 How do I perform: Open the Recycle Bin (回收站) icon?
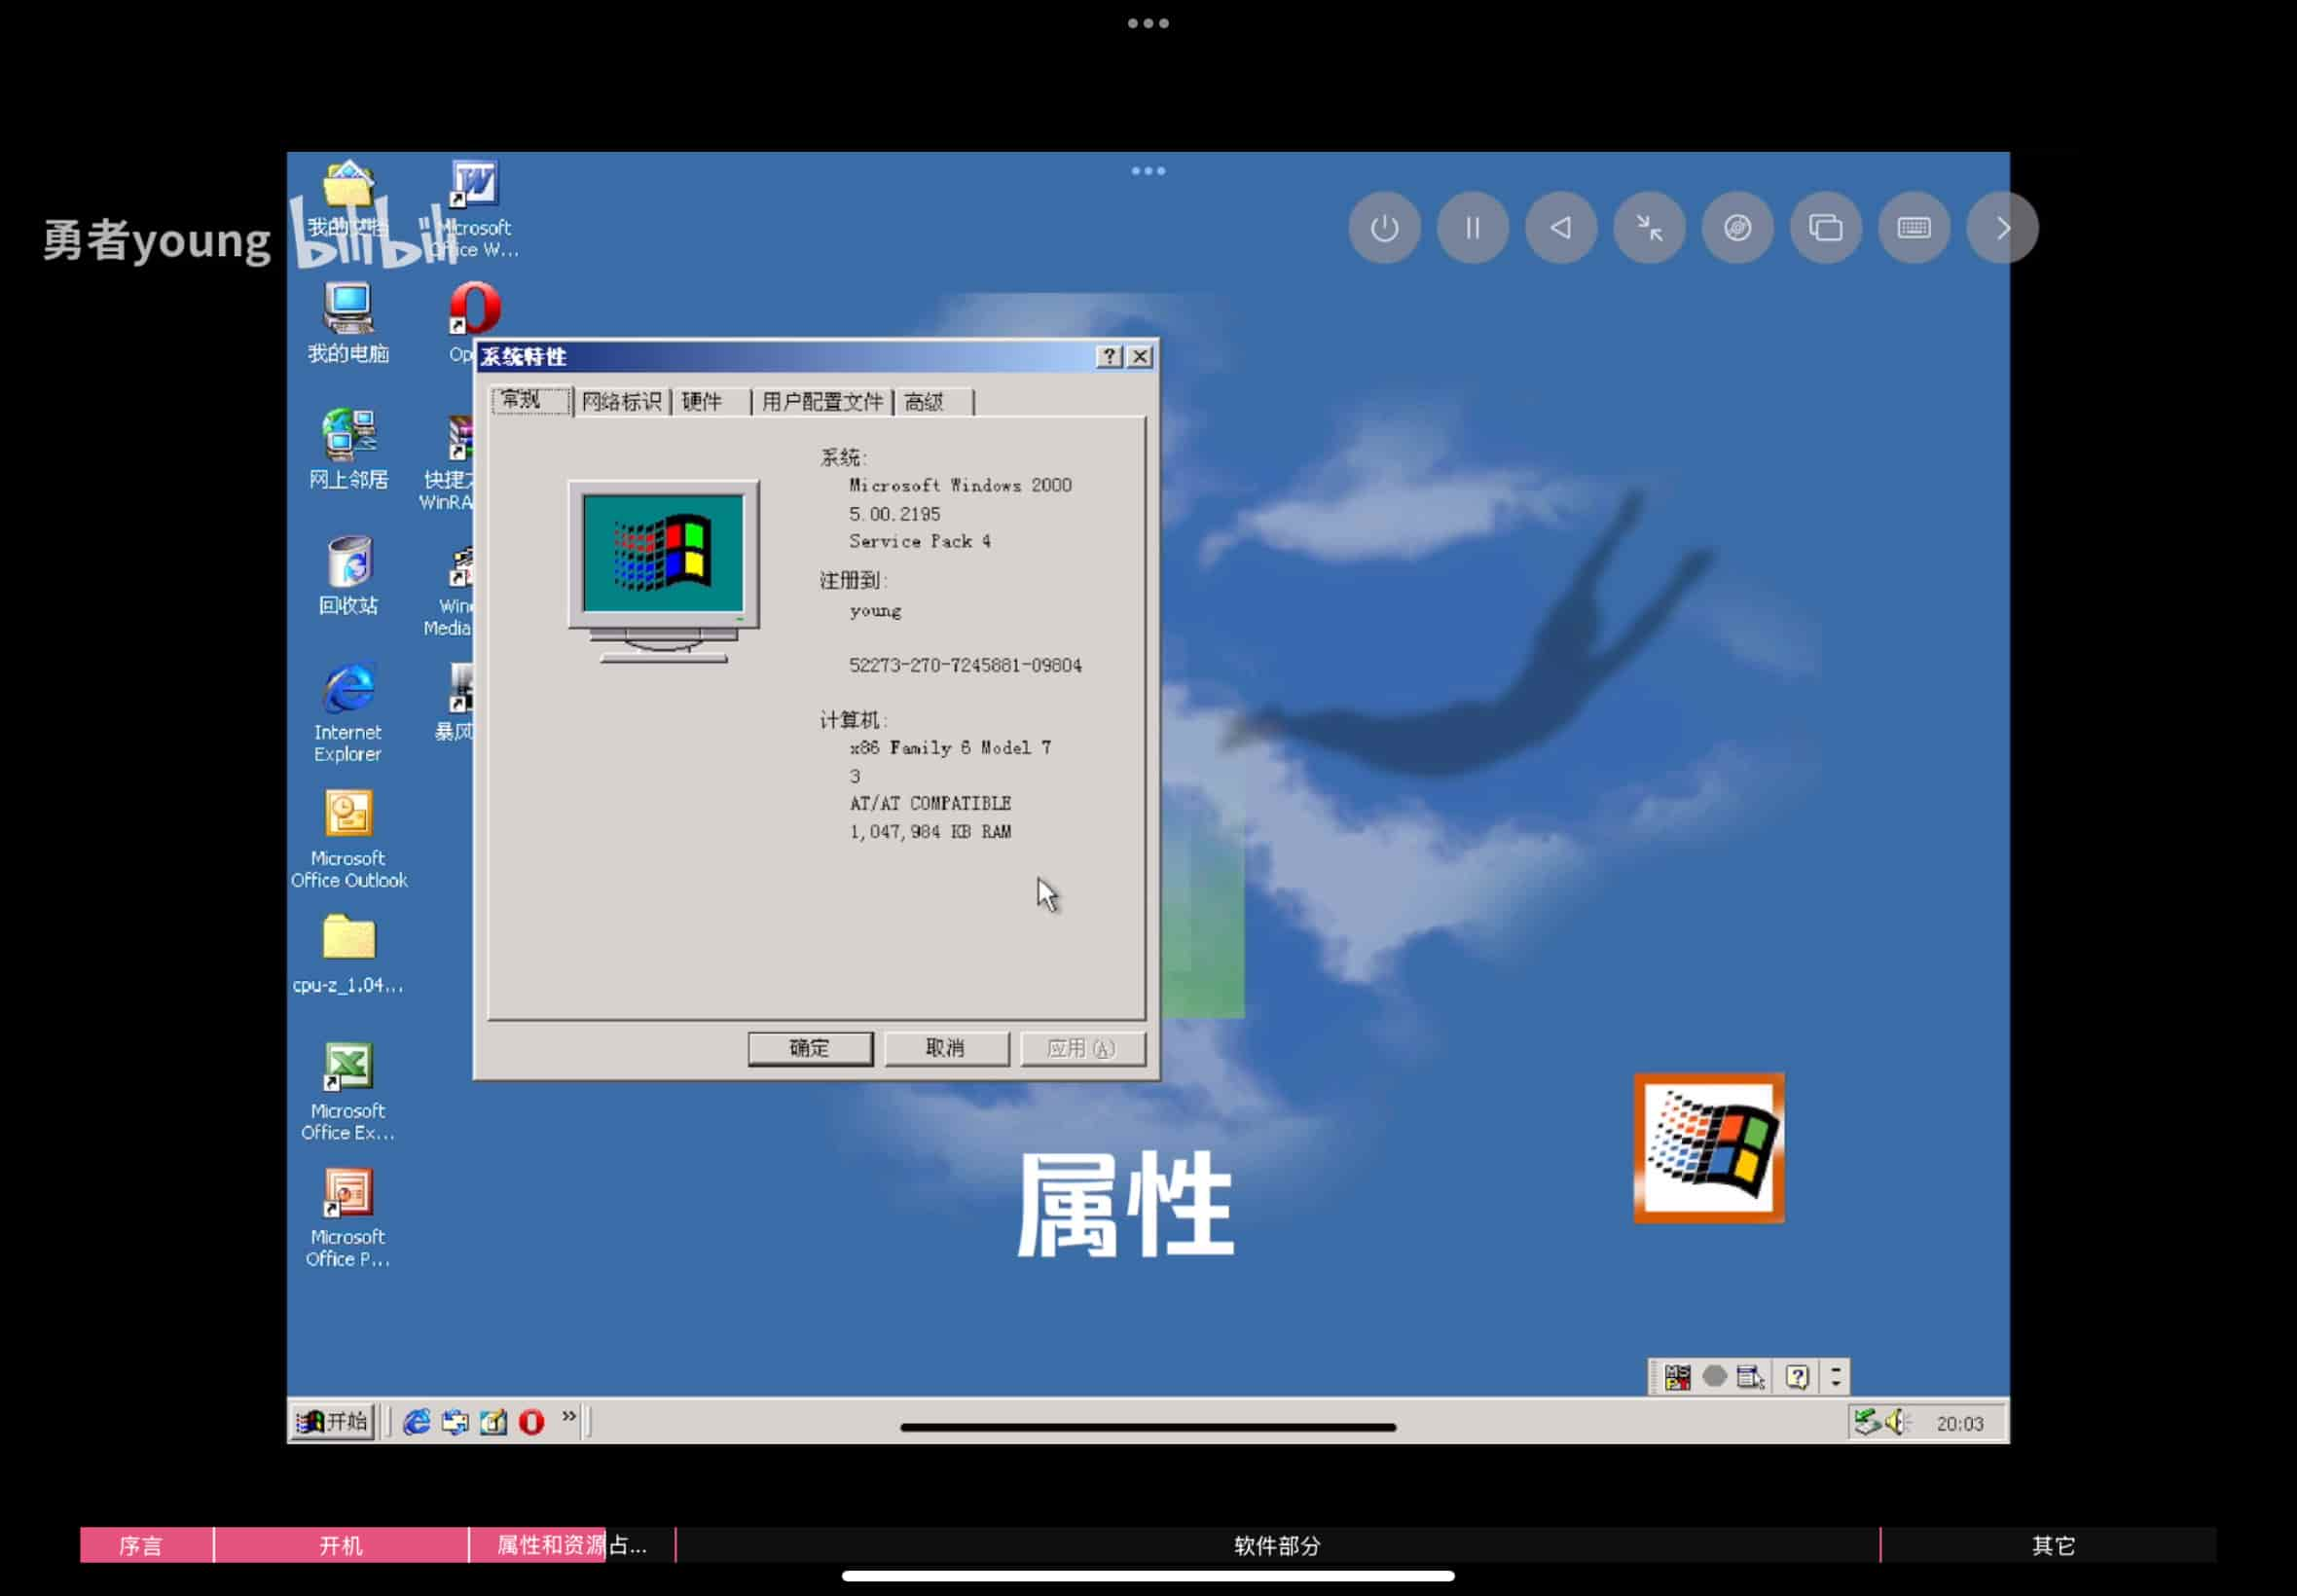348,575
